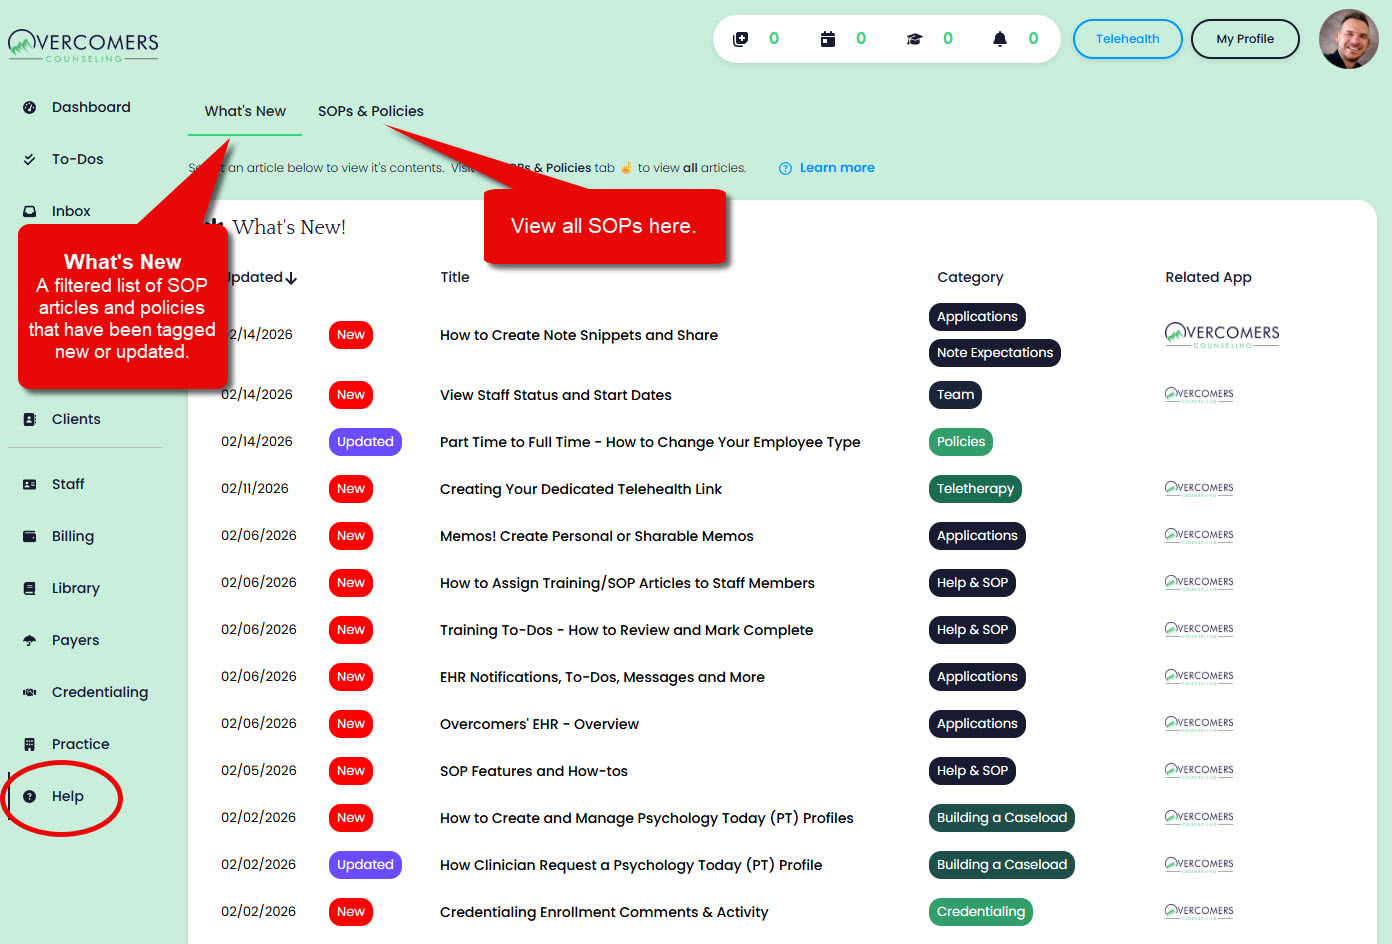Click the Clients contact icon
This screenshot has width=1392, height=944.
point(30,419)
